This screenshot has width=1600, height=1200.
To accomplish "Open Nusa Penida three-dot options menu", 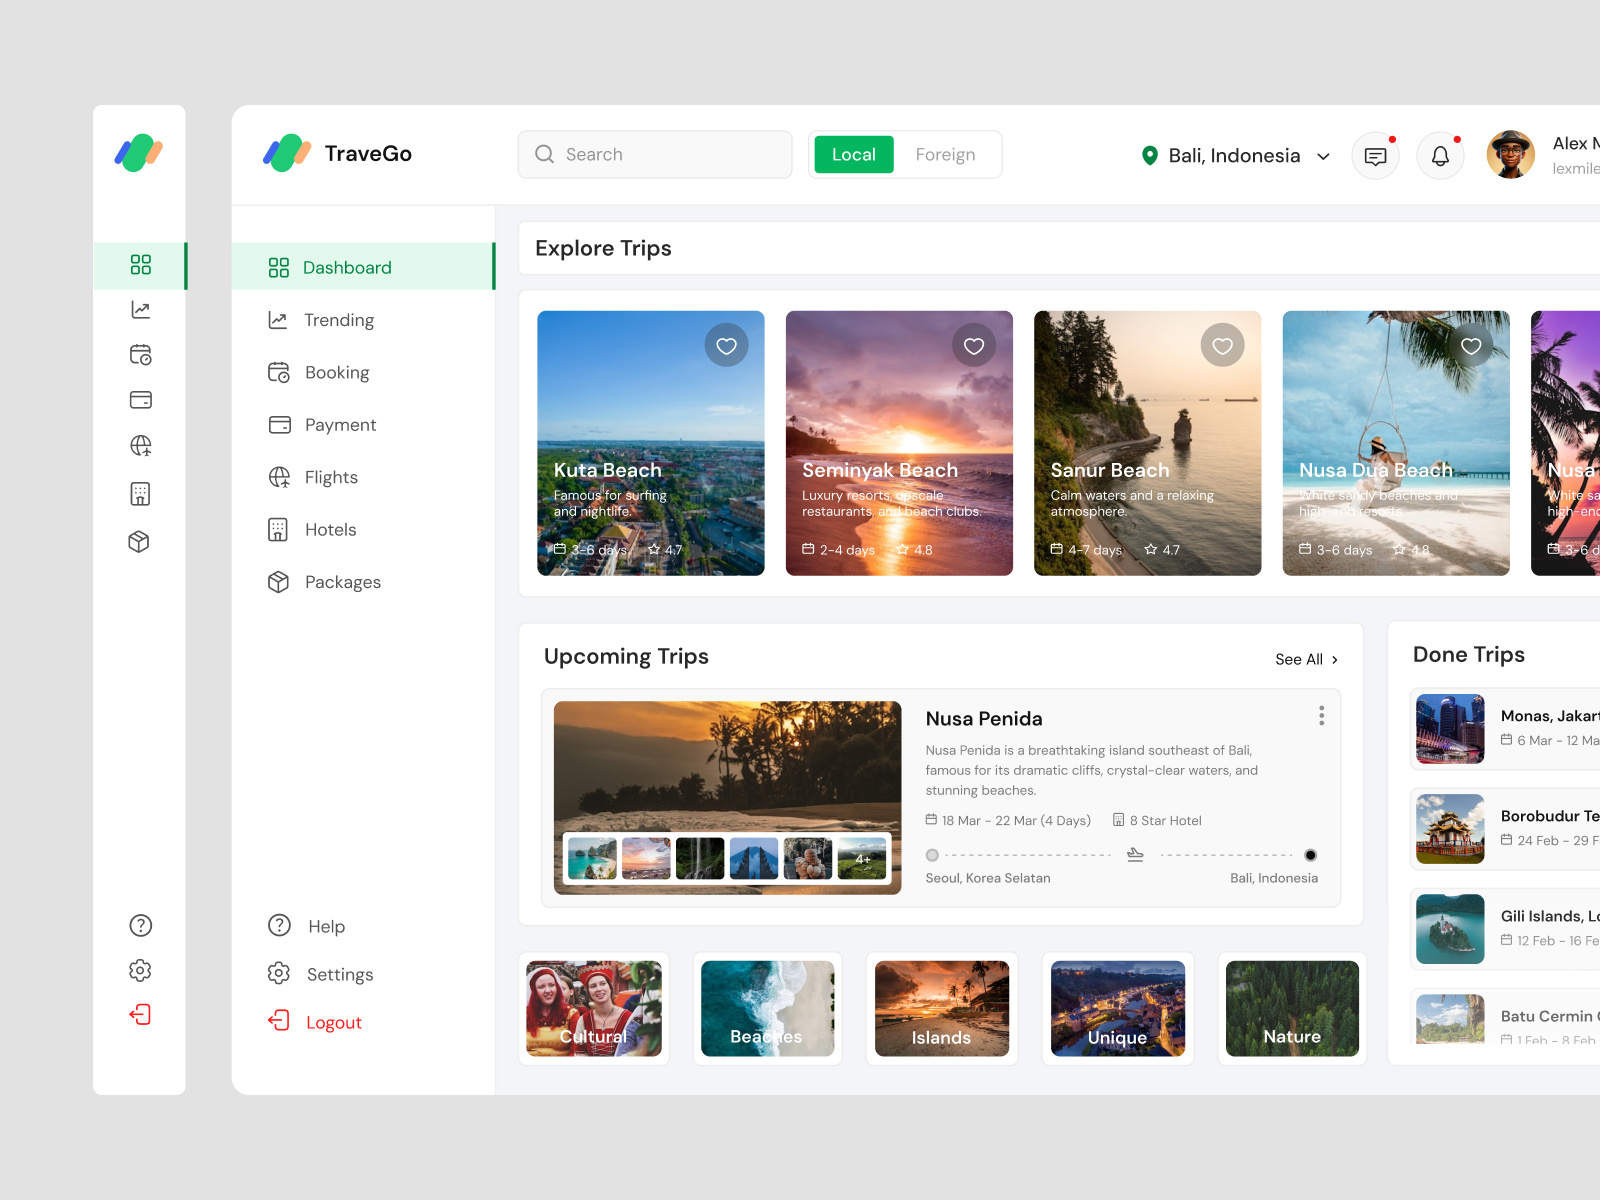I will pos(1321,716).
